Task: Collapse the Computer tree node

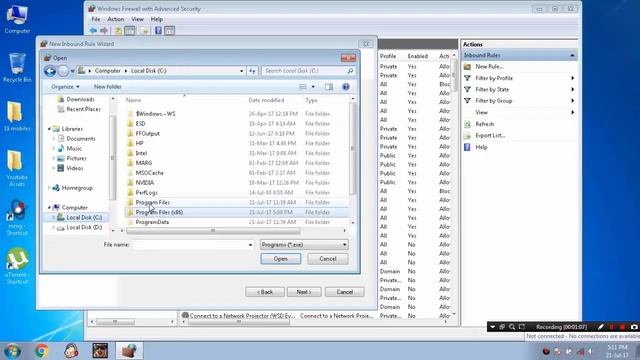Action: (x=49, y=208)
